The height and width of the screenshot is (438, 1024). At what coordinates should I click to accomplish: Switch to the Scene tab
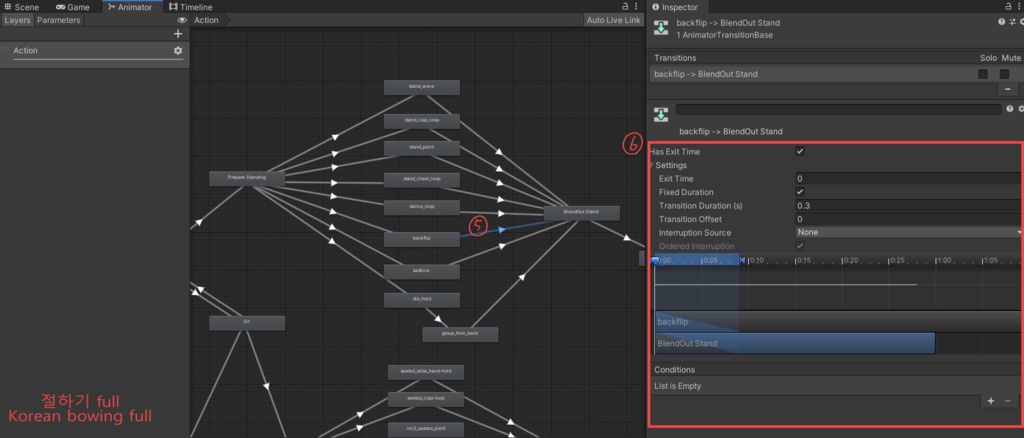(21, 7)
